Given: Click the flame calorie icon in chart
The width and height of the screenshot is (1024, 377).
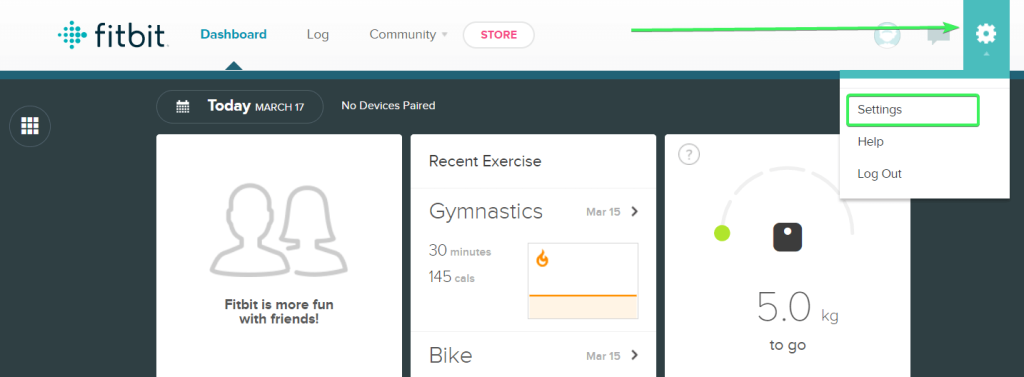Looking at the screenshot, I should (x=542, y=259).
